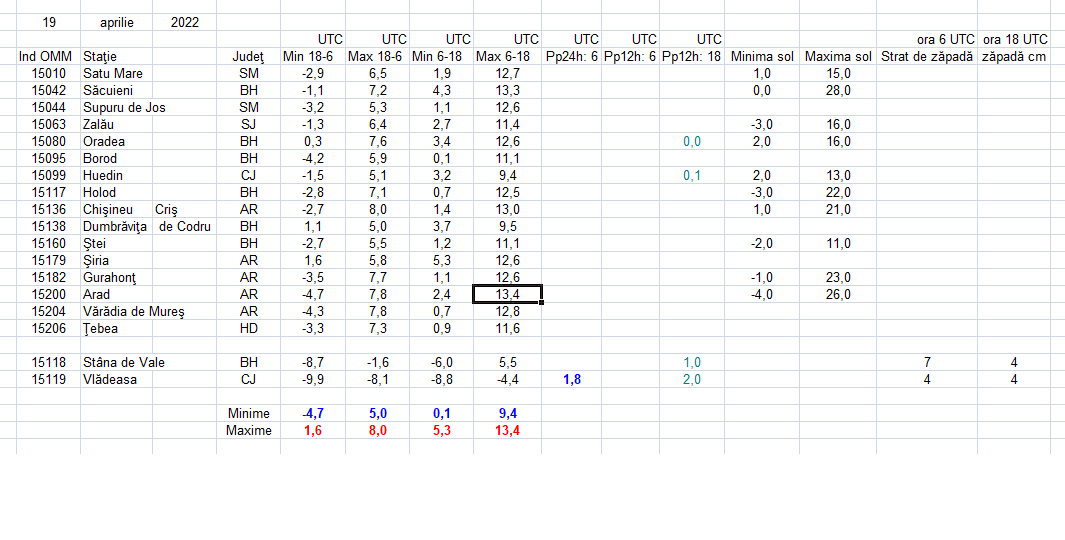Viewport: 1065px width, 540px height.
Task: Select the 'Strat de zăpadă' header
Action: (927, 56)
